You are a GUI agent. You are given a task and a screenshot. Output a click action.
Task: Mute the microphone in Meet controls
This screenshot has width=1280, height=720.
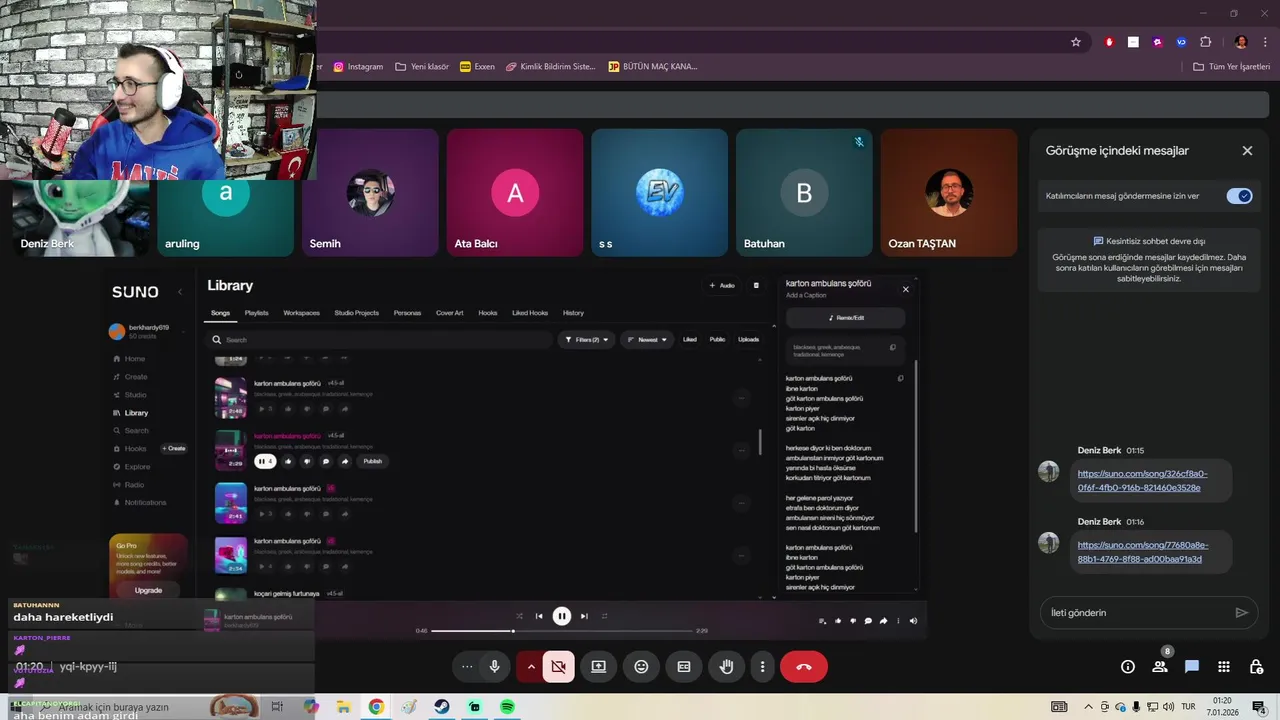tap(494, 667)
